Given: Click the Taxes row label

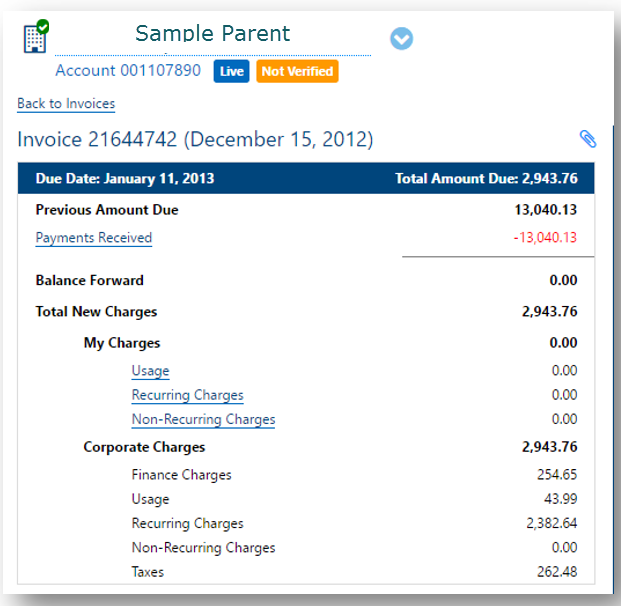Looking at the screenshot, I should 147,573.
